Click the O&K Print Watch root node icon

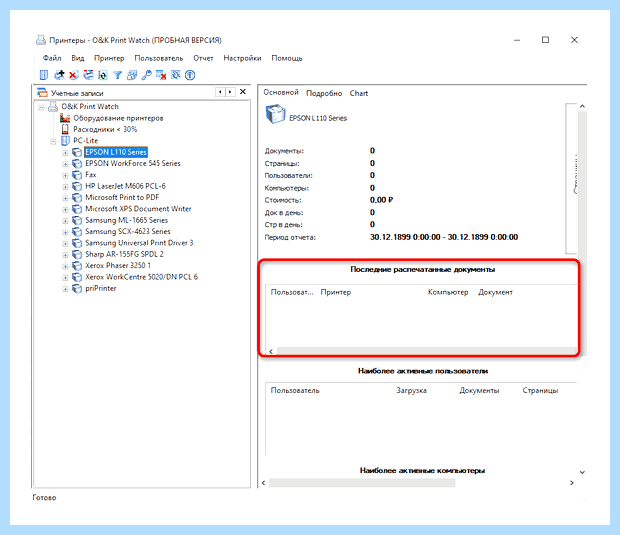click(x=53, y=106)
